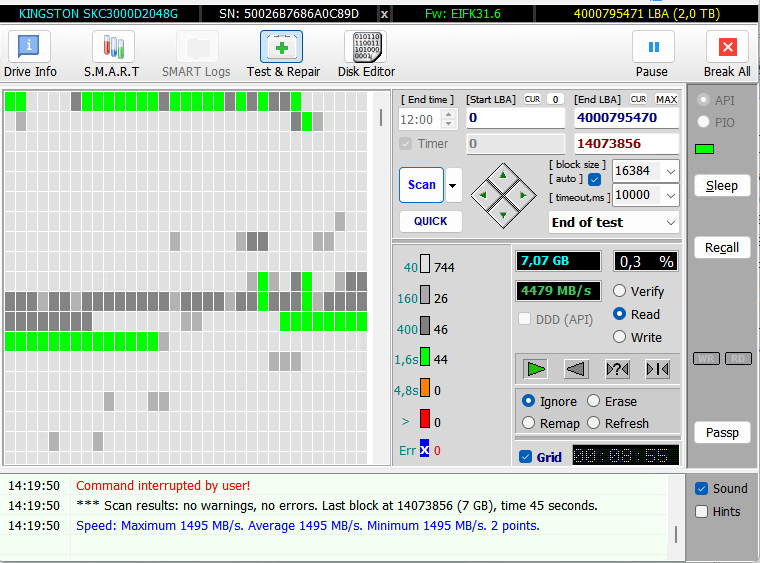Click the green status indicator under PIO
This screenshot has height=563, width=760.
(x=704, y=149)
